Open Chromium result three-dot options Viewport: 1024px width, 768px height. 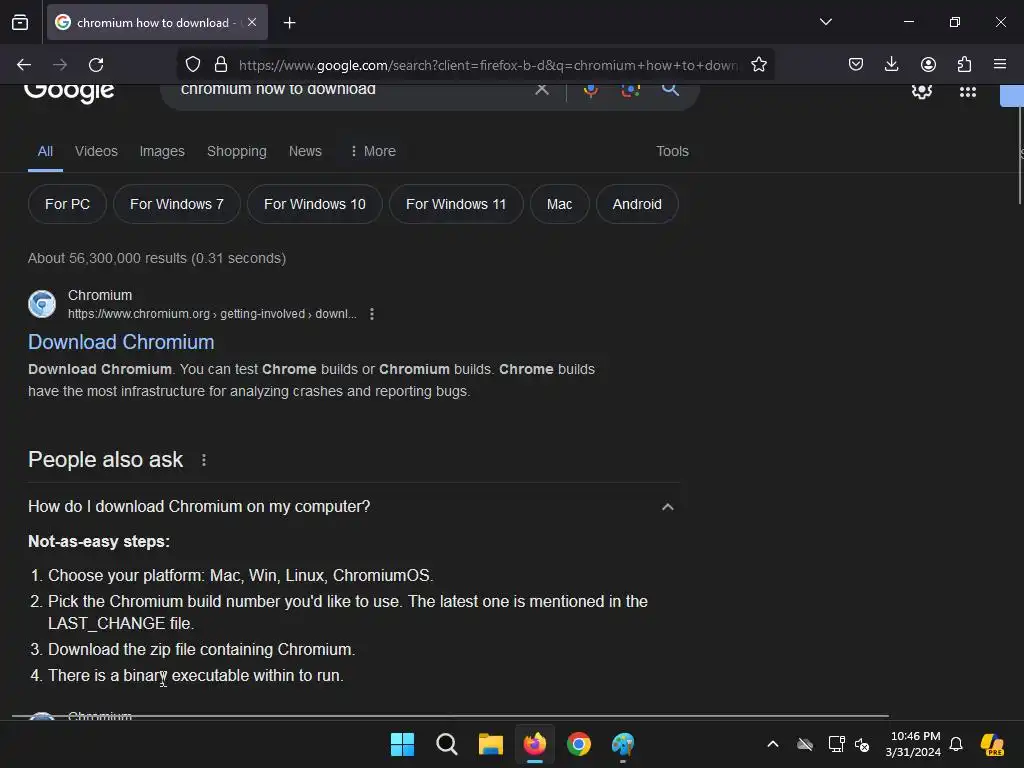[372, 314]
